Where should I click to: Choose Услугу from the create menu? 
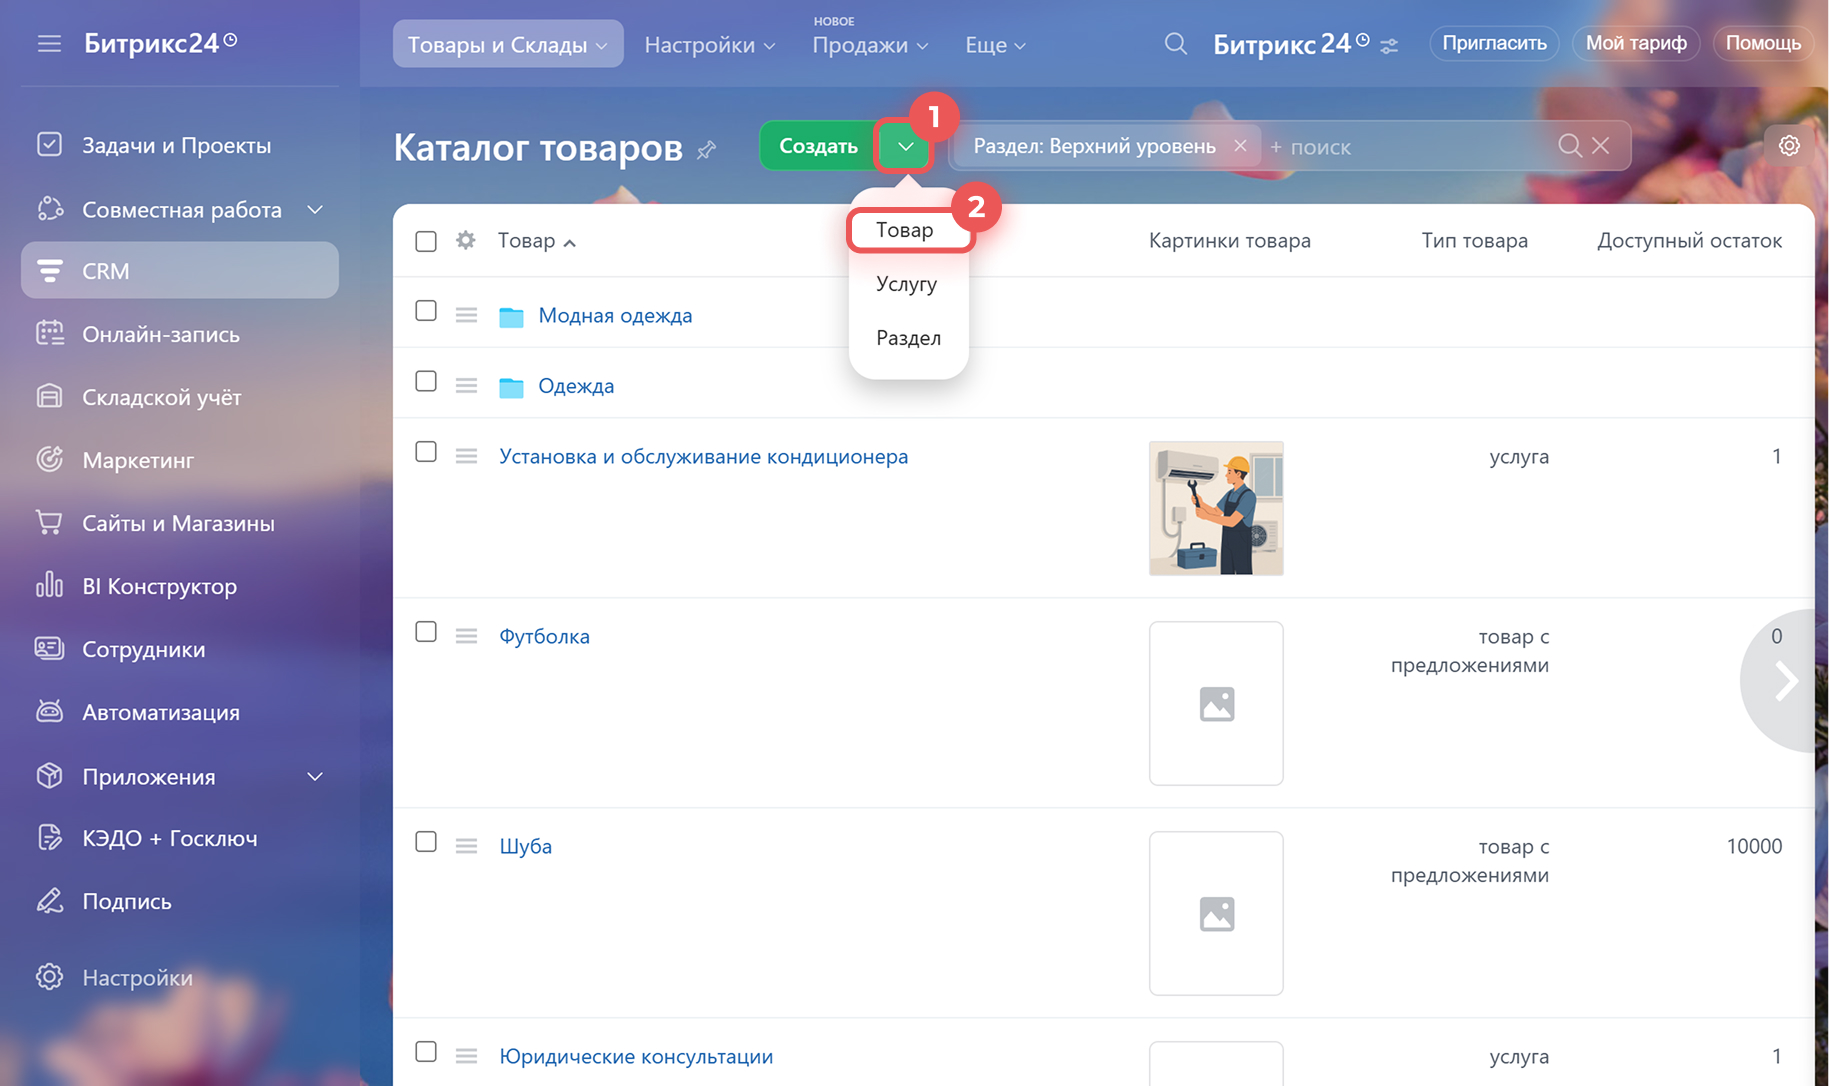(x=906, y=284)
